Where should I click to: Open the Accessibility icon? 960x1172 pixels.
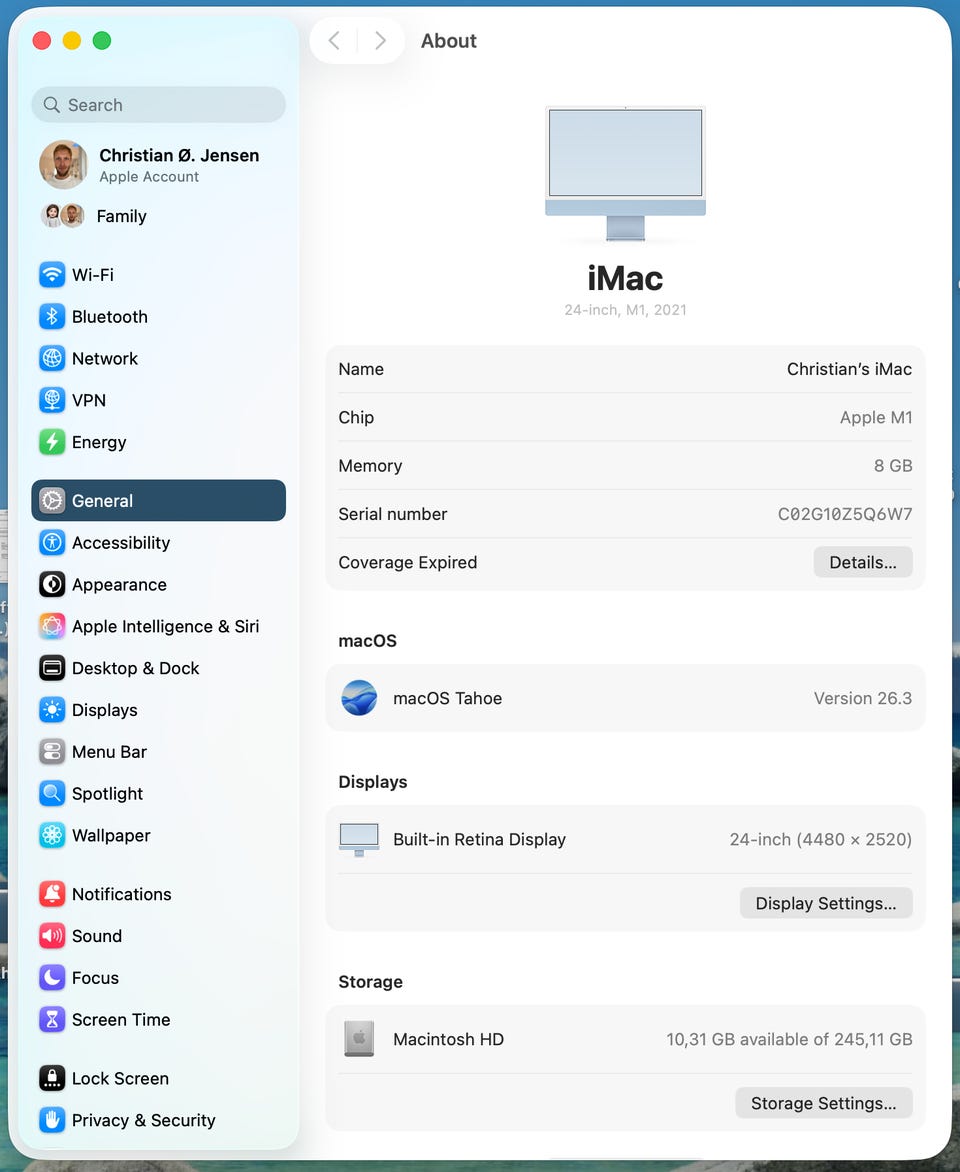tap(52, 542)
